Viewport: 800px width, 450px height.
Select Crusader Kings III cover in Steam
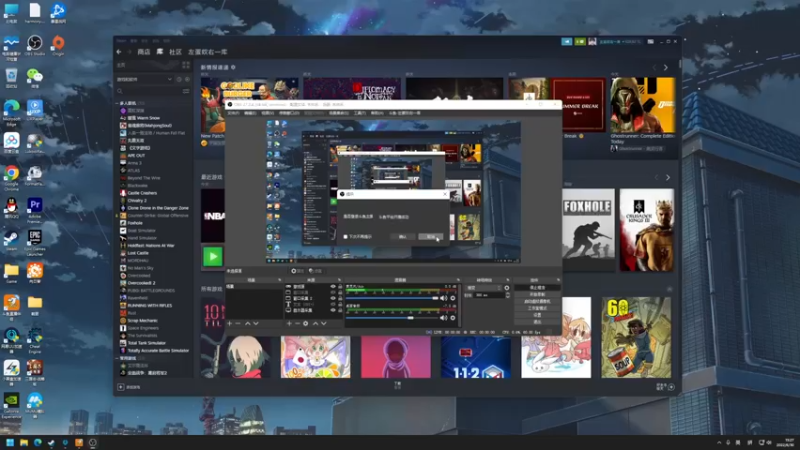(646, 230)
